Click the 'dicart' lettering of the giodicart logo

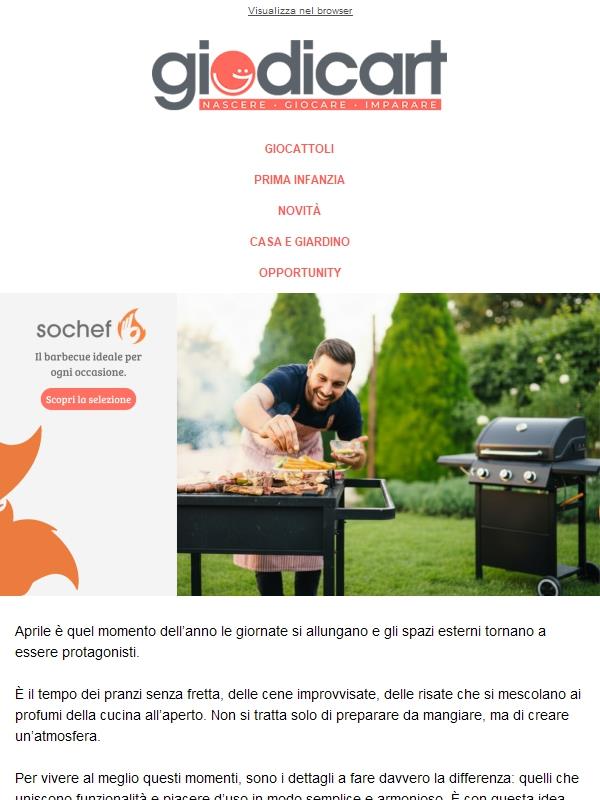pos(352,67)
